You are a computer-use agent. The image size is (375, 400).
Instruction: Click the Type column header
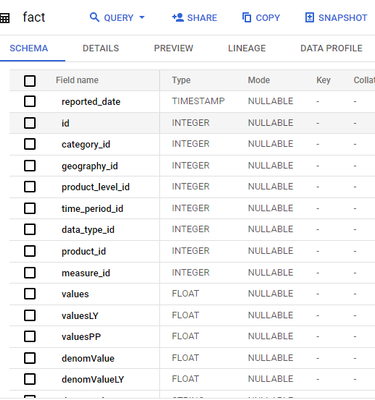pyautogui.click(x=181, y=80)
